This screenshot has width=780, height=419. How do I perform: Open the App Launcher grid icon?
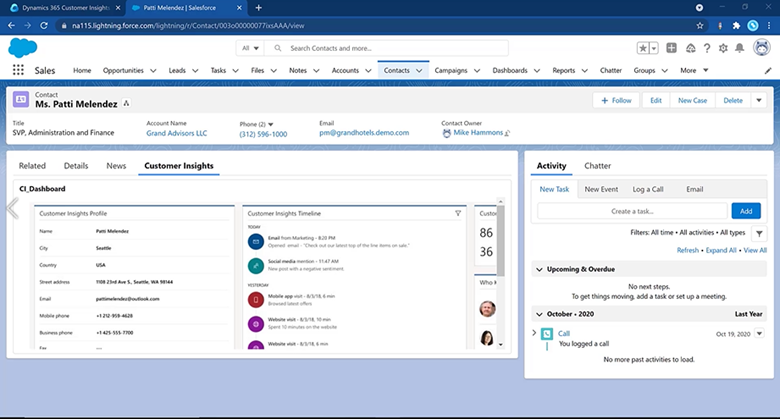pos(18,70)
